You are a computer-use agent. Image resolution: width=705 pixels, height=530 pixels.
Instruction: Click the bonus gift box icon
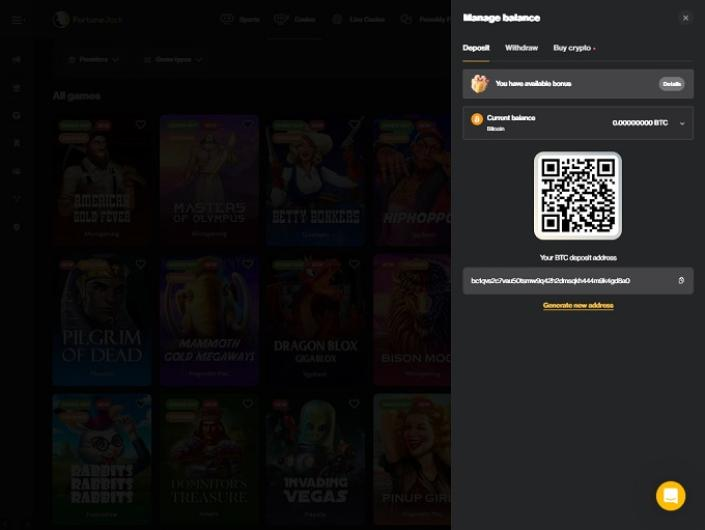[479, 84]
